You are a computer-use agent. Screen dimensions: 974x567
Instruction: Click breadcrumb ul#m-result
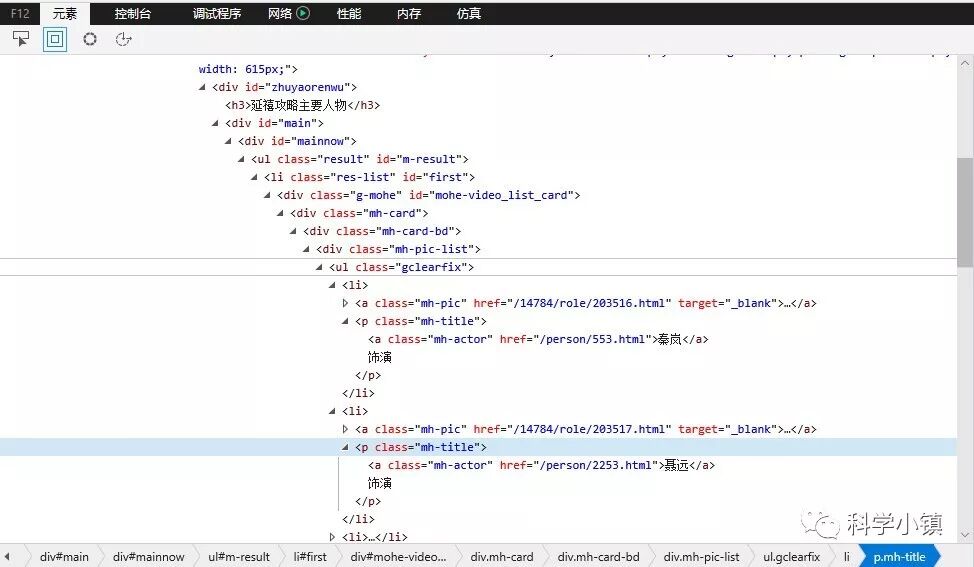(239, 556)
